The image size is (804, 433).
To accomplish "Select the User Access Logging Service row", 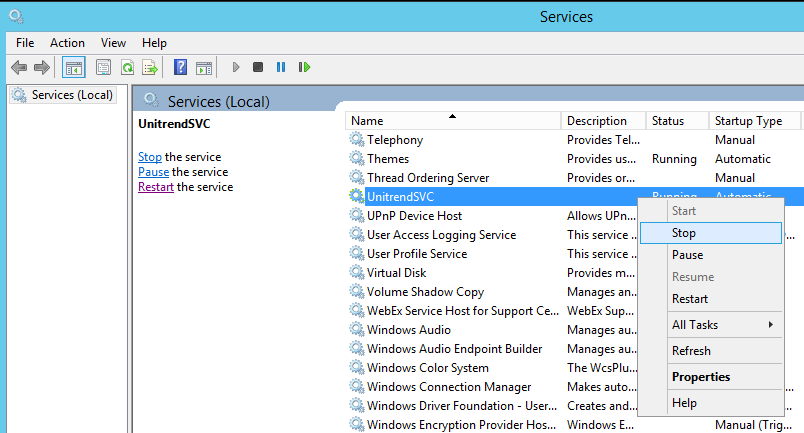I will 491,234.
